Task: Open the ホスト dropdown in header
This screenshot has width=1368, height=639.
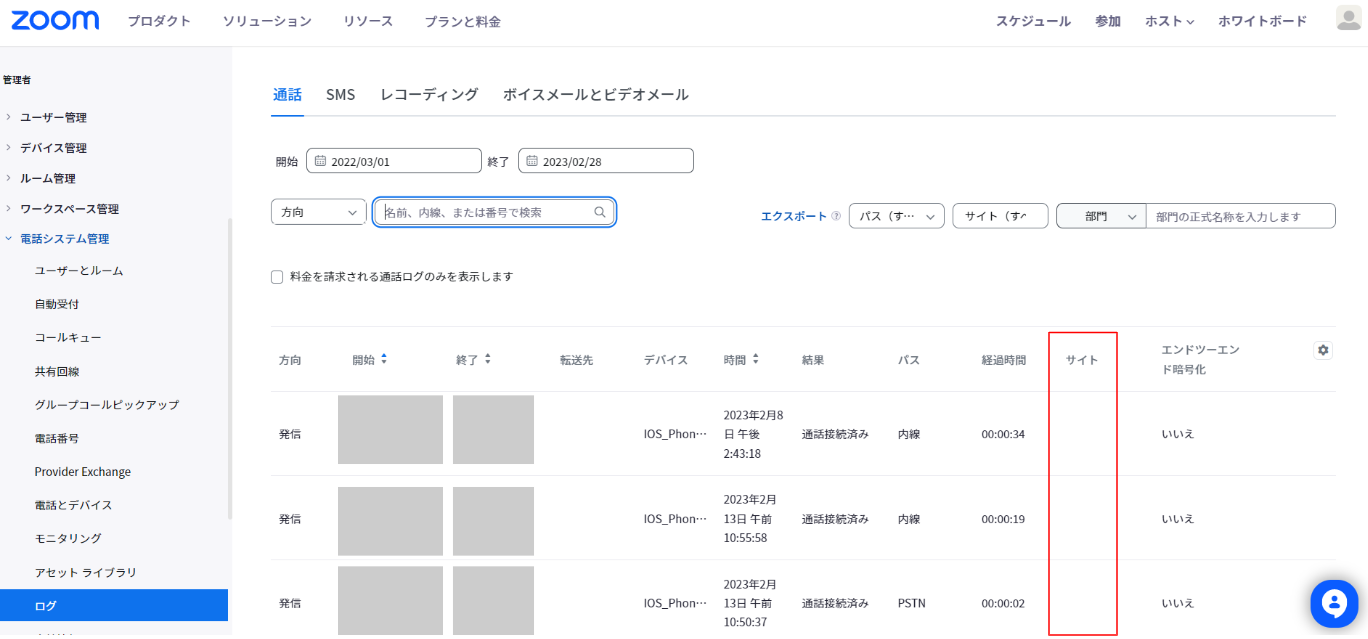Action: coord(1169,21)
